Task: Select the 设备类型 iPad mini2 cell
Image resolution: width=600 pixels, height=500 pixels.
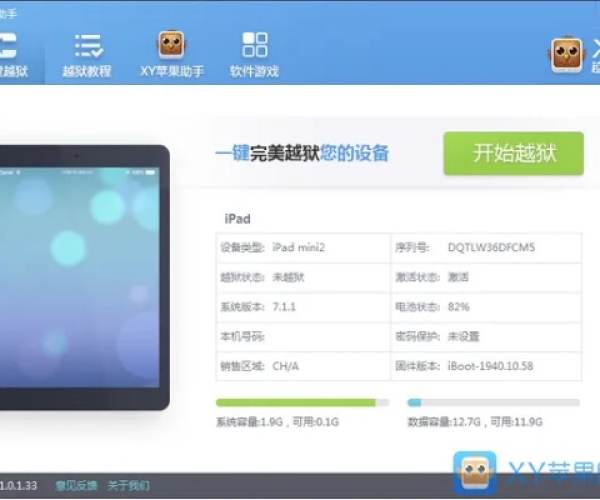Action: tap(303, 248)
